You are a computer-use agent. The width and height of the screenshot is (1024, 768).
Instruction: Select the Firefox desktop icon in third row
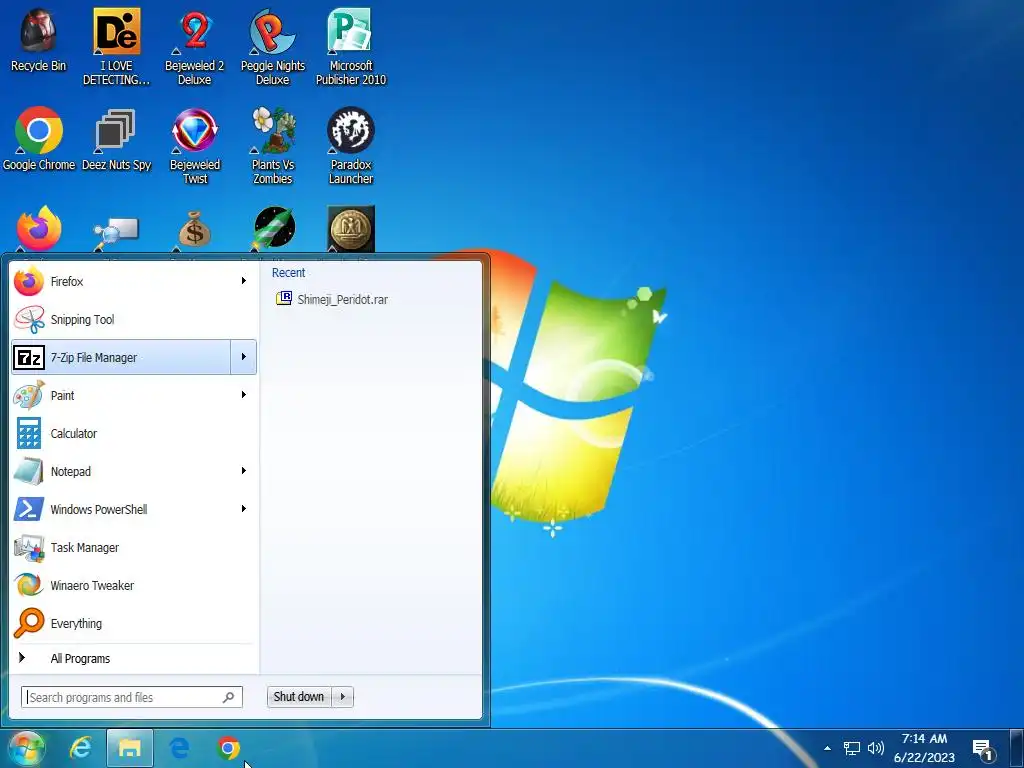[39, 229]
